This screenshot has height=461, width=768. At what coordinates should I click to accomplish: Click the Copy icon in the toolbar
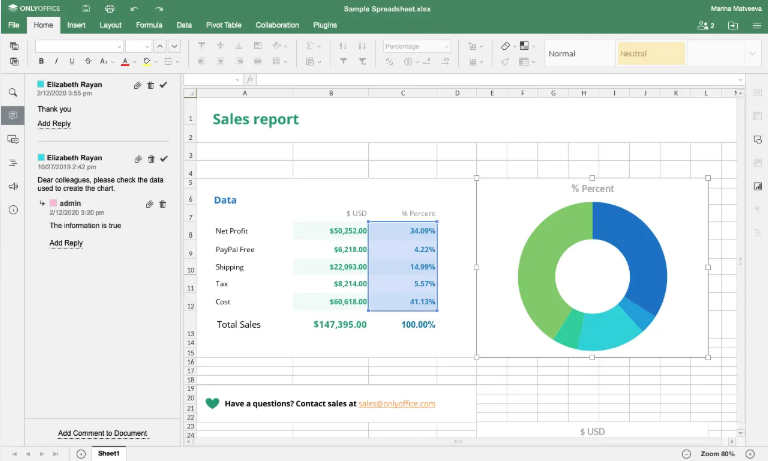(x=14, y=46)
